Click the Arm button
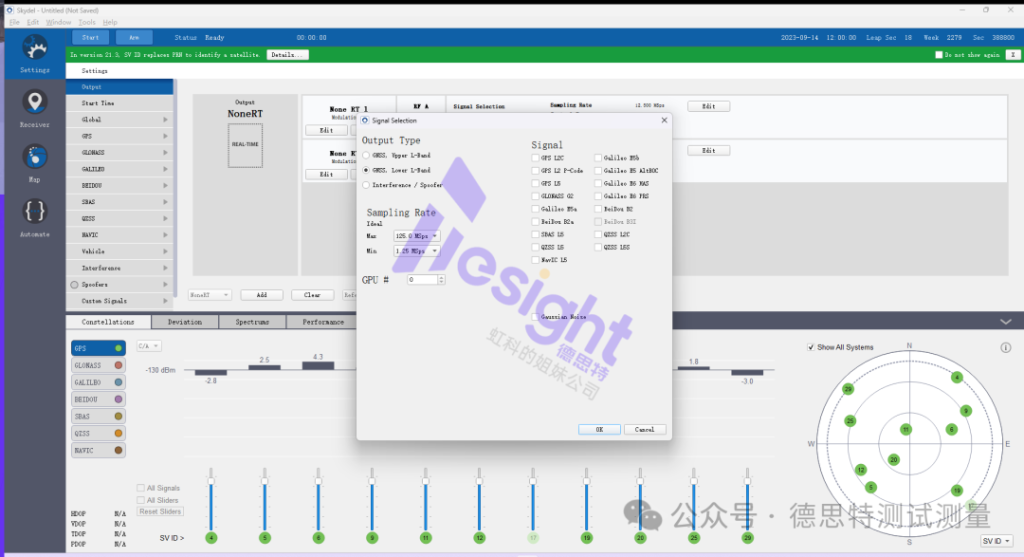Viewport: 1024px width, 557px height. (x=134, y=37)
